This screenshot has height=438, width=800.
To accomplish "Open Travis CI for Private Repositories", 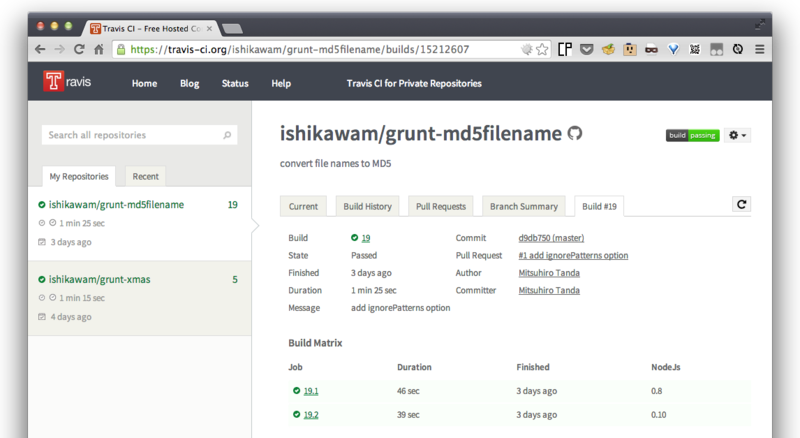I will point(414,83).
